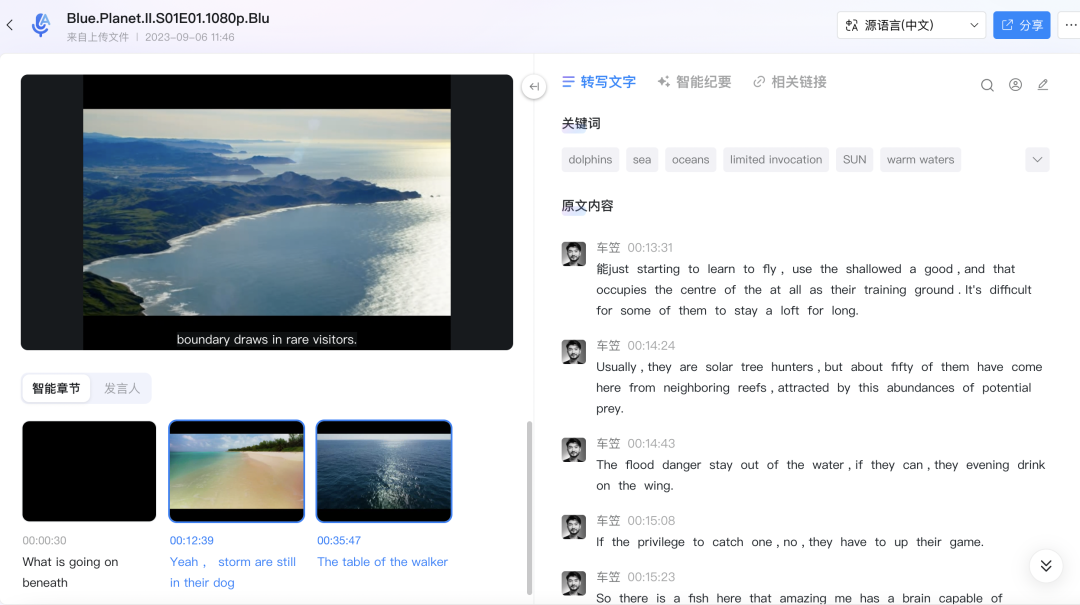Open the more options ellipsis menu

pos(1068,25)
